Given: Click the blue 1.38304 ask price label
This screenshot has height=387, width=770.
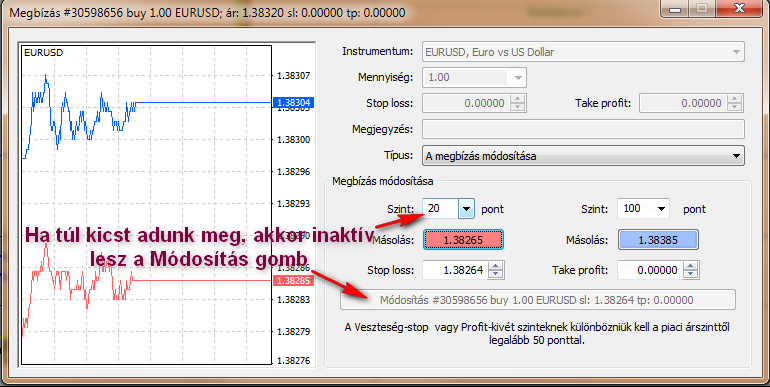Looking at the screenshot, I should click(293, 103).
